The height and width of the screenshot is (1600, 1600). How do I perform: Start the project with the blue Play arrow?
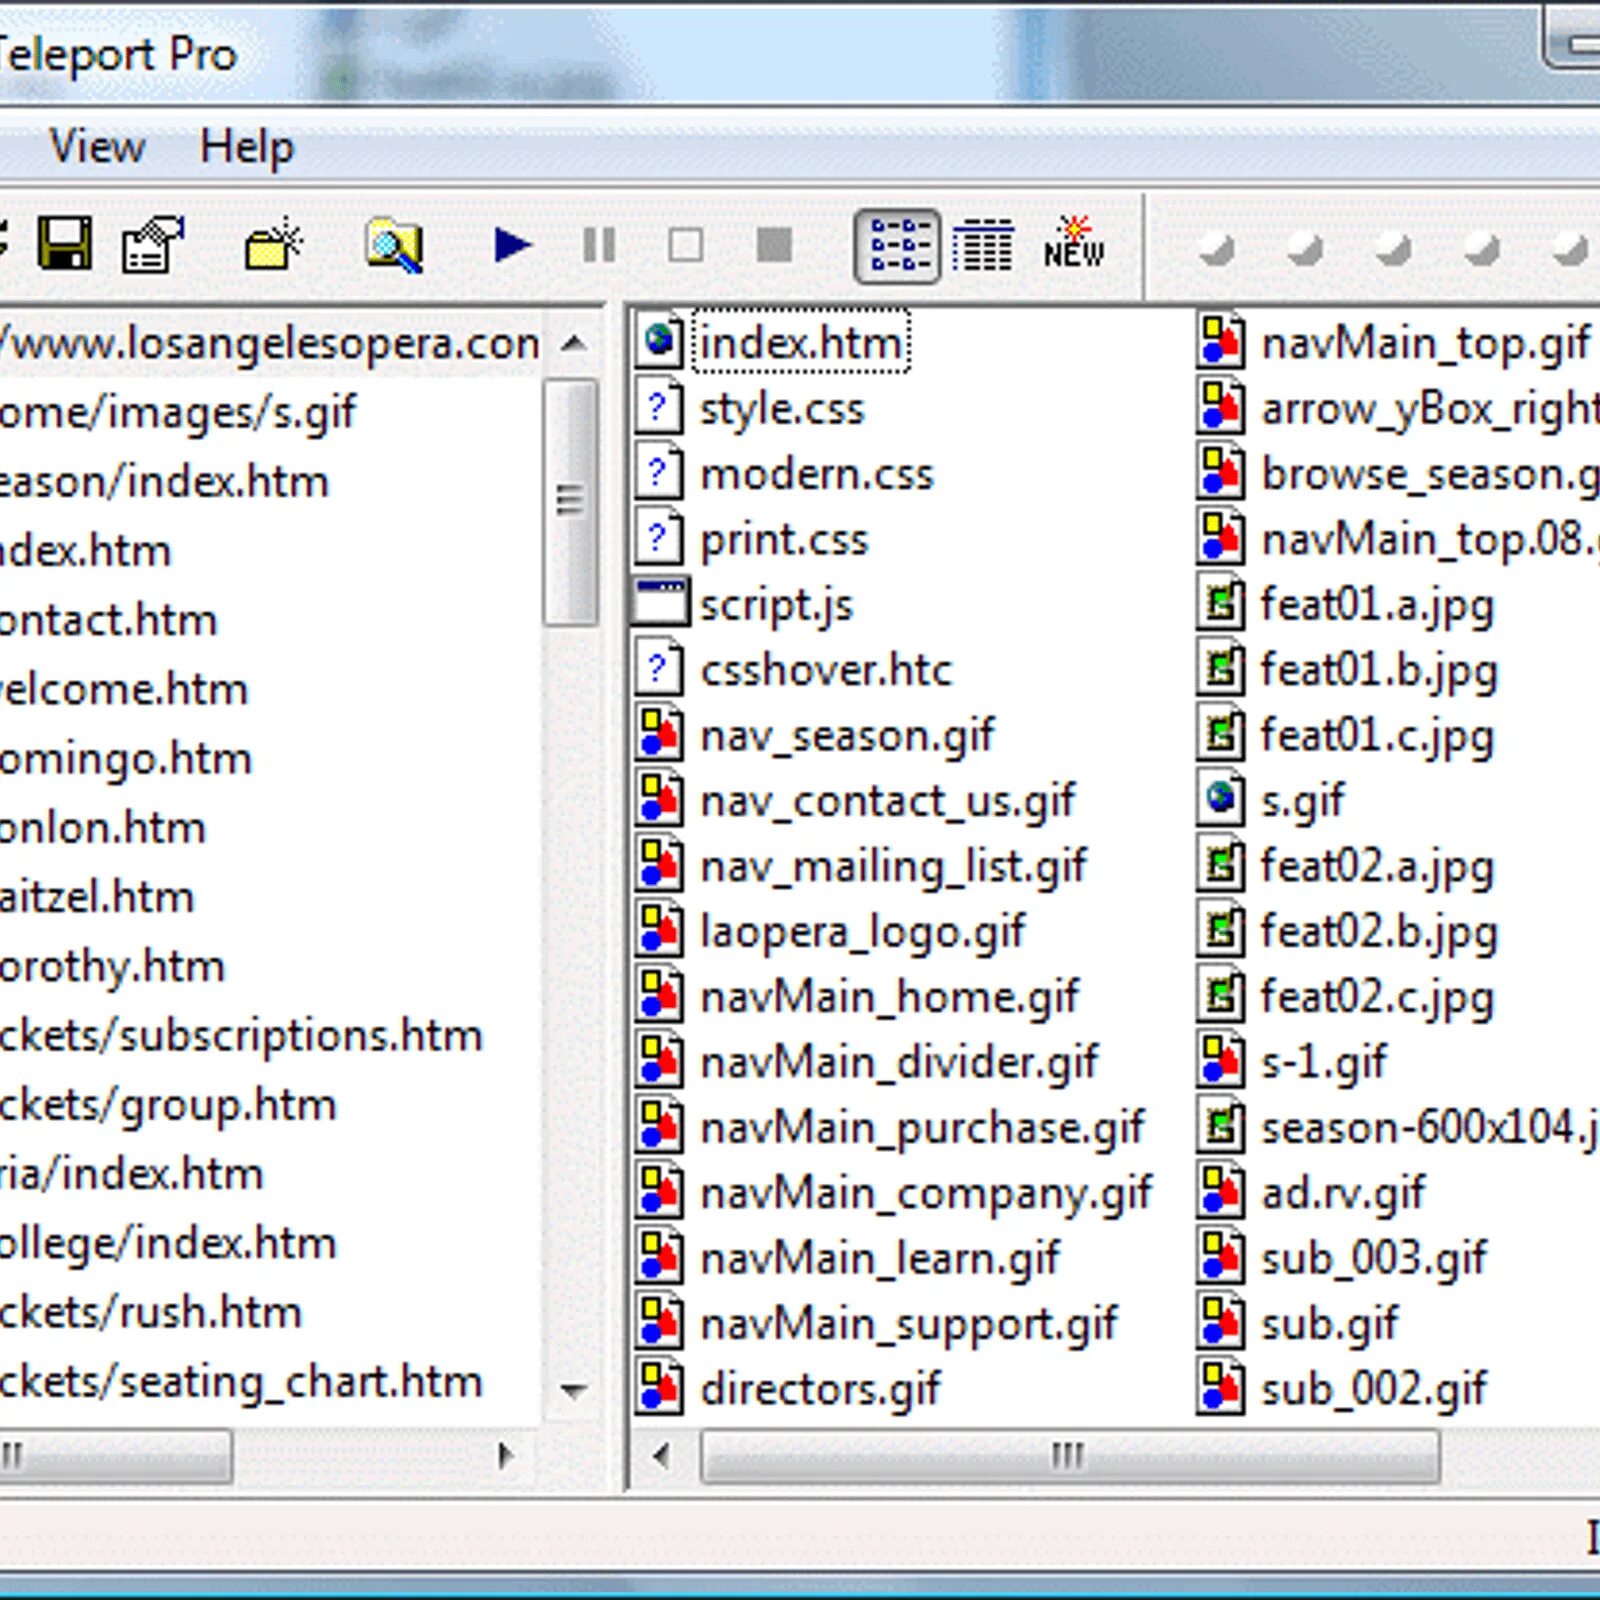512,245
